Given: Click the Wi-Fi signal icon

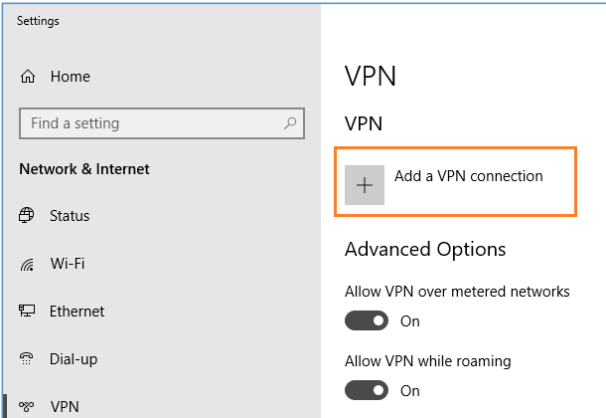Looking at the screenshot, I should click(x=27, y=265).
